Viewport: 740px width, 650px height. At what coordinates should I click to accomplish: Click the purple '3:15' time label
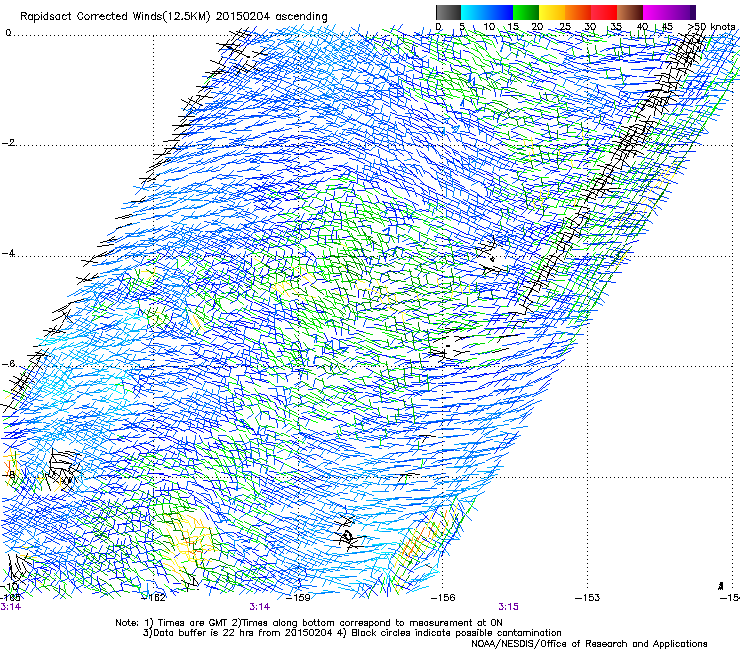[508, 607]
